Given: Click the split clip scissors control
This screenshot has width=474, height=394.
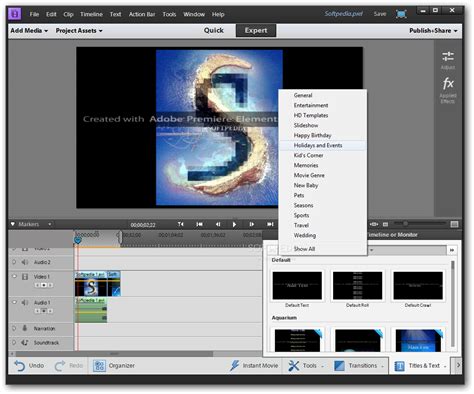Looking at the screenshot, I should (x=181, y=224).
